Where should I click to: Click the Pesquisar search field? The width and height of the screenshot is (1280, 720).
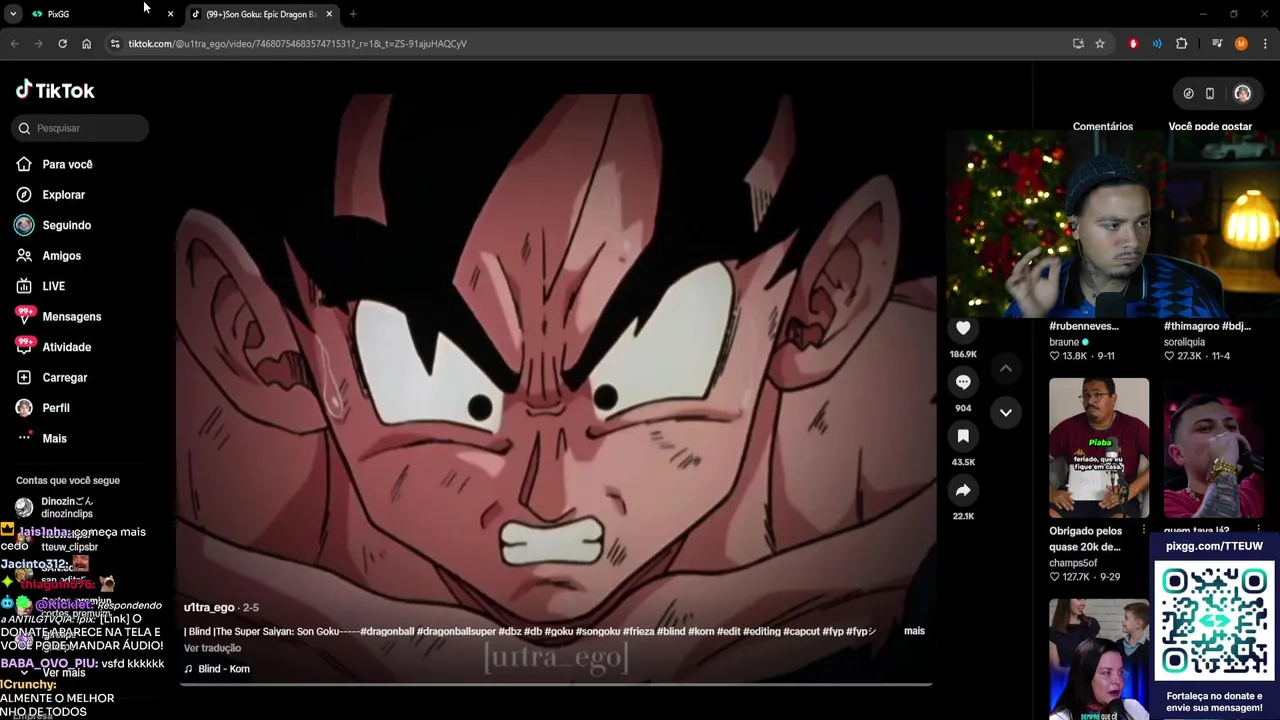(81, 128)
